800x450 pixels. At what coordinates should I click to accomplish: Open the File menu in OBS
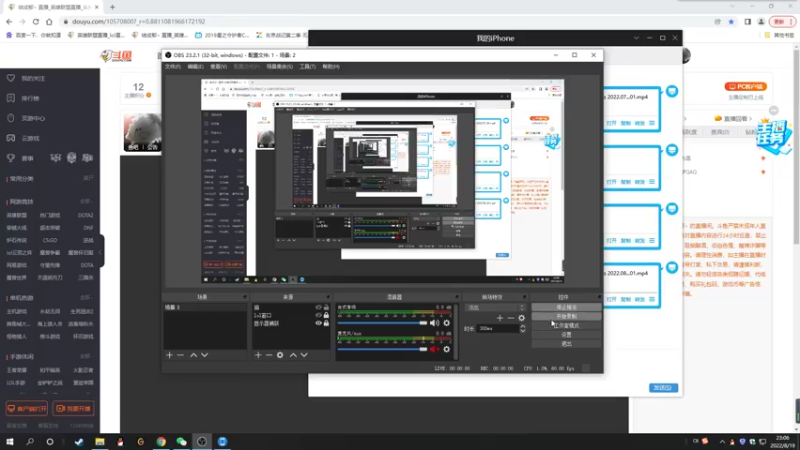coord(172,67)
